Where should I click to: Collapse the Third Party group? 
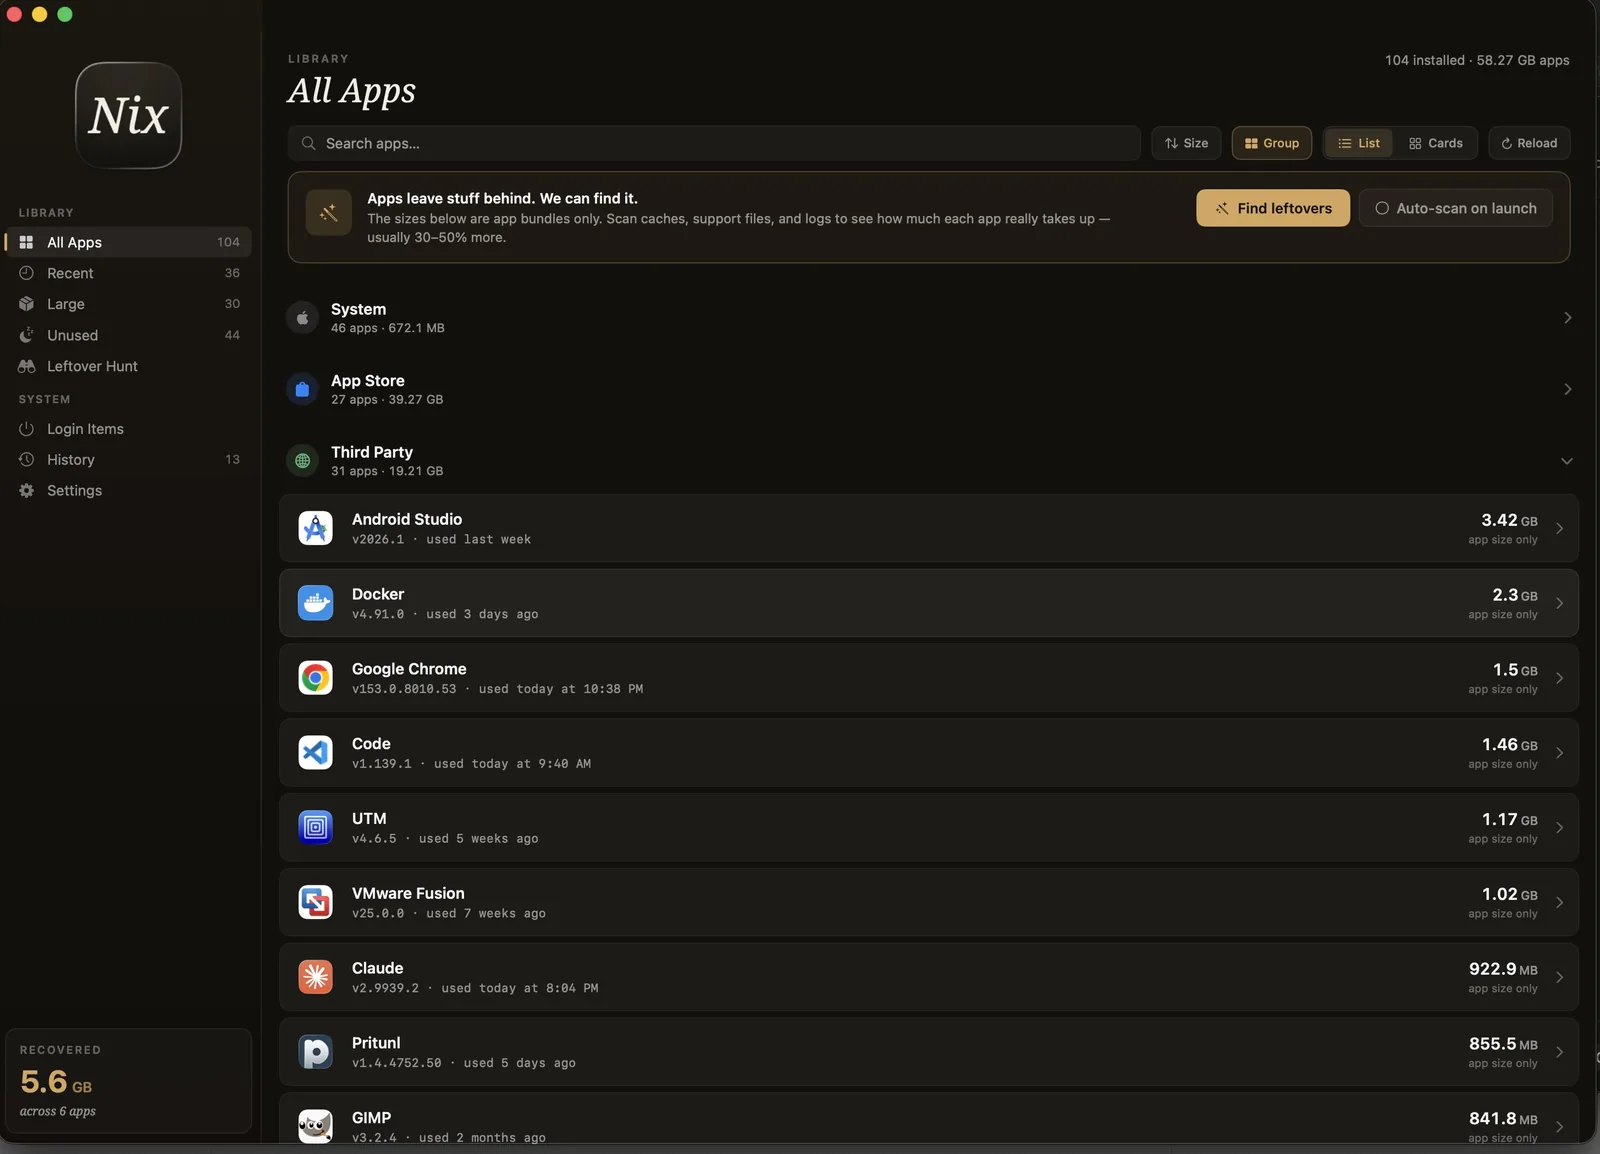(929, 461)
